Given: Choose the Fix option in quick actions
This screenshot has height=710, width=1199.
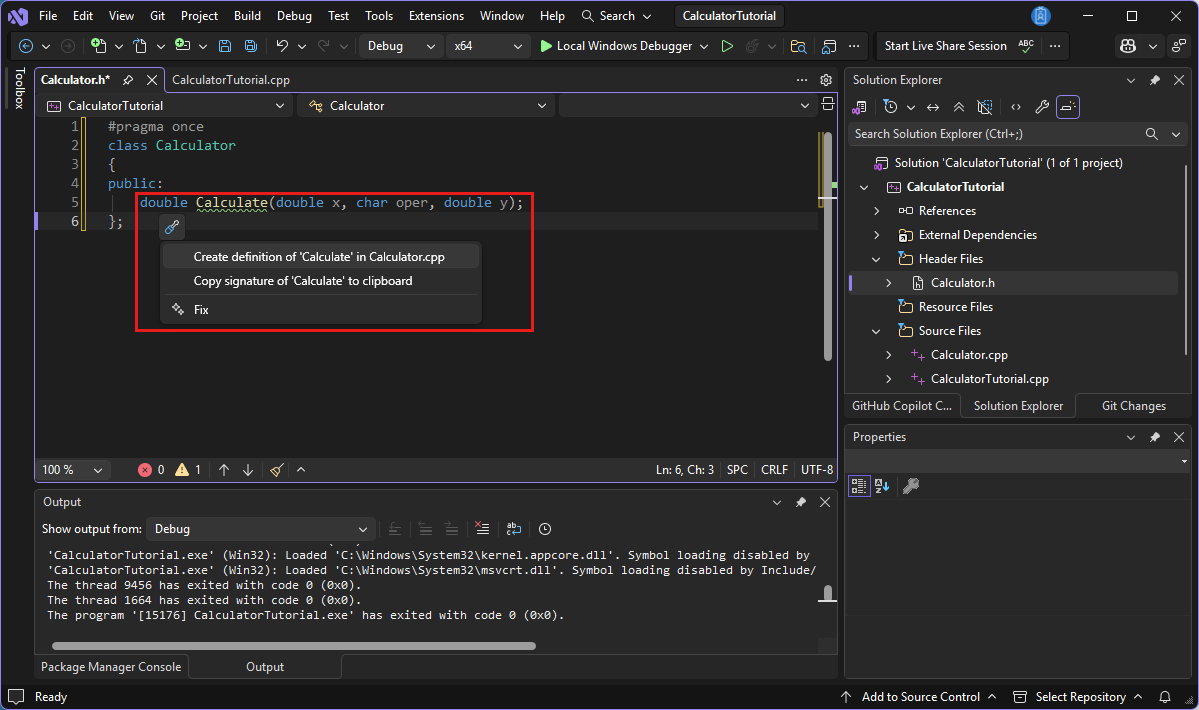Looking at the screenshot, I should 321,310.
